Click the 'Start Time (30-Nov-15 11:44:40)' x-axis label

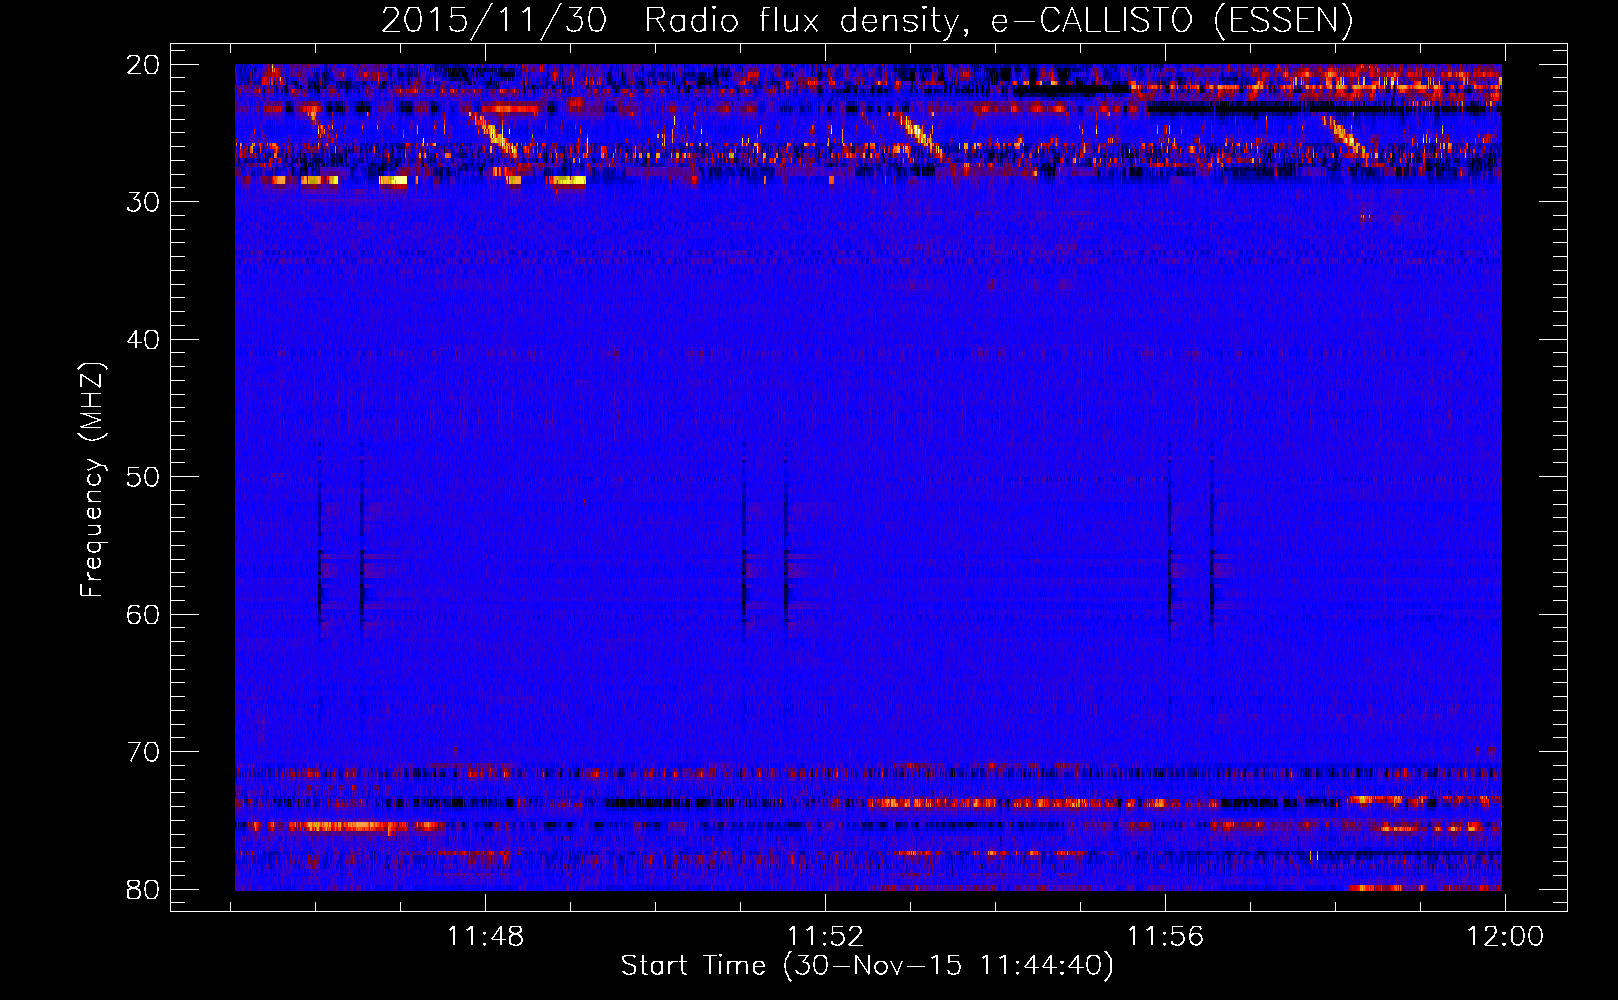[867, 966]
